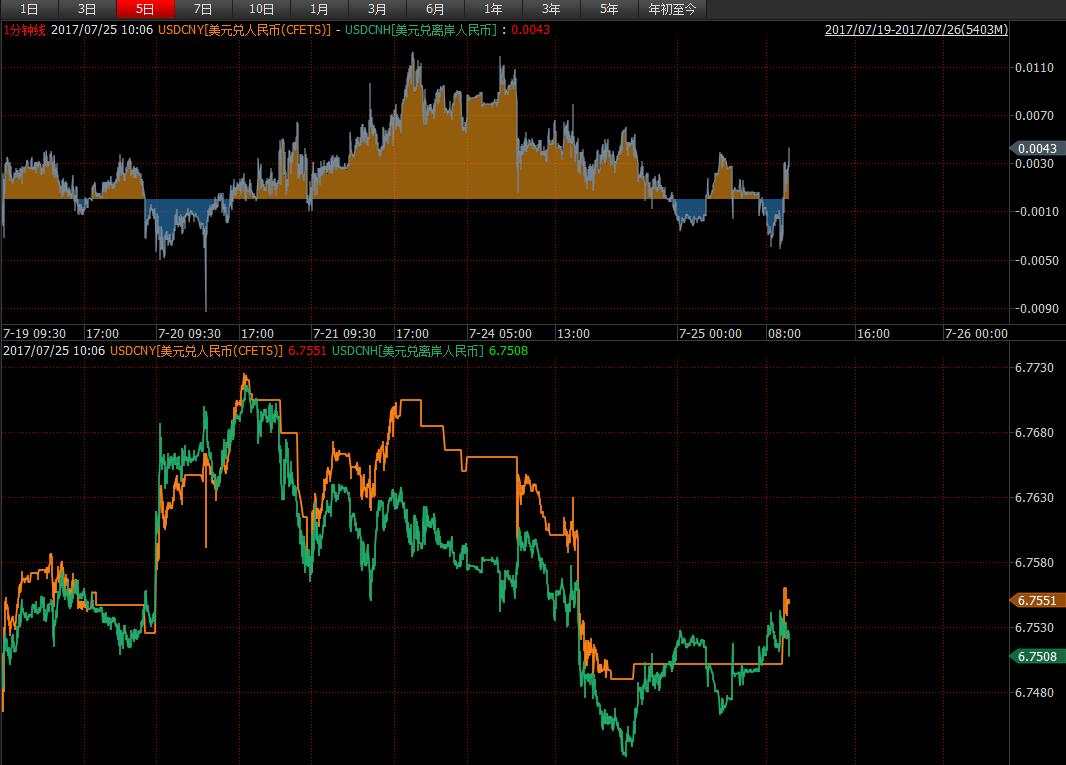Image resolution: width=1066 pixels, height=765 pixels.
Task: Switch to the 1年 tab
Action: tap(493, 9)
